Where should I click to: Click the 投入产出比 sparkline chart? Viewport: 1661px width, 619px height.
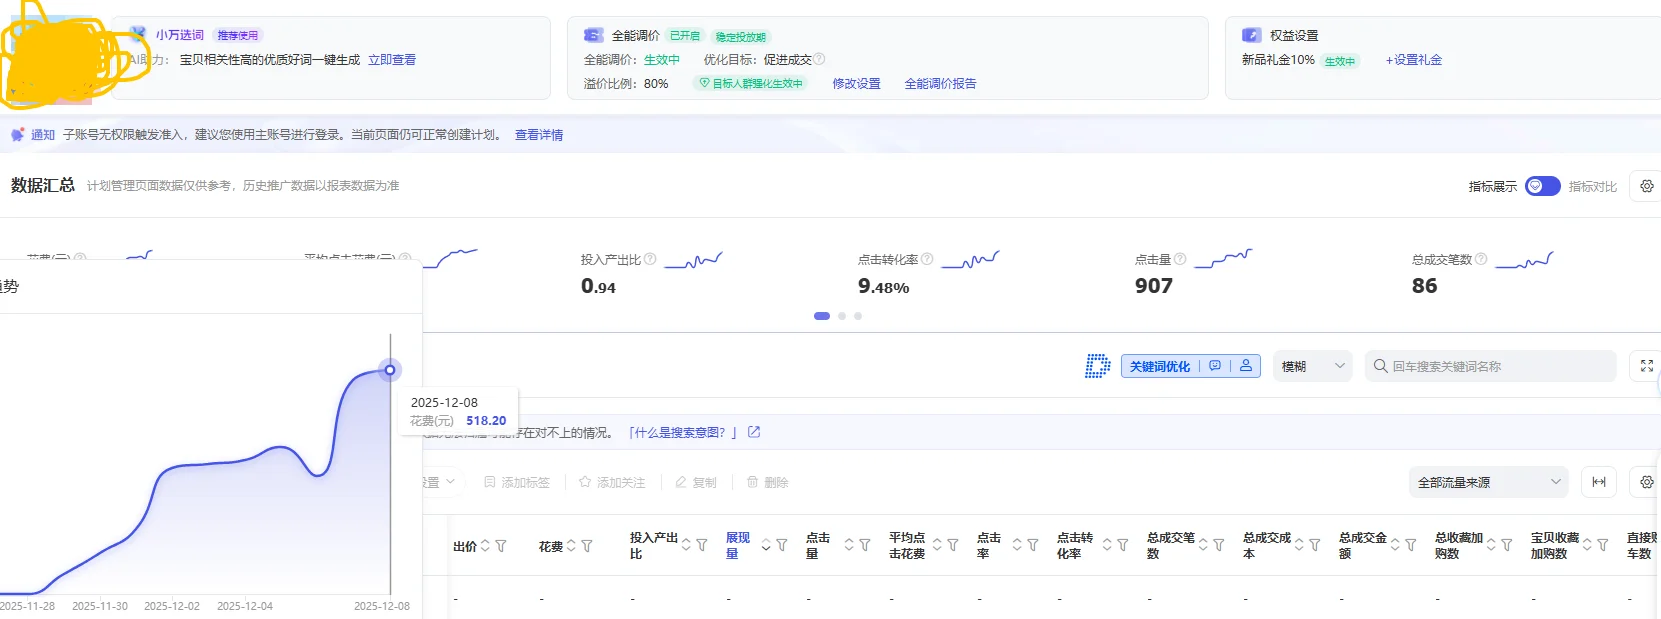(x=693, y=260)
